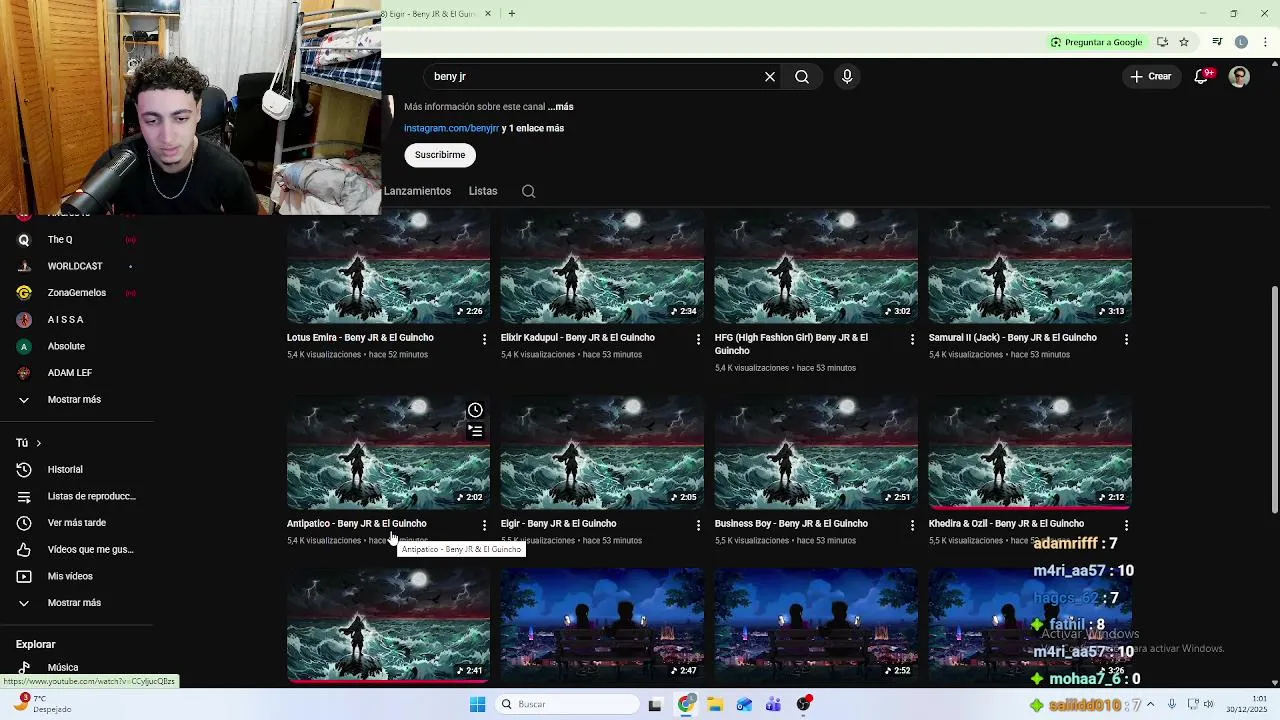Open the YouTube account avatar menu

pos(1239,76)
